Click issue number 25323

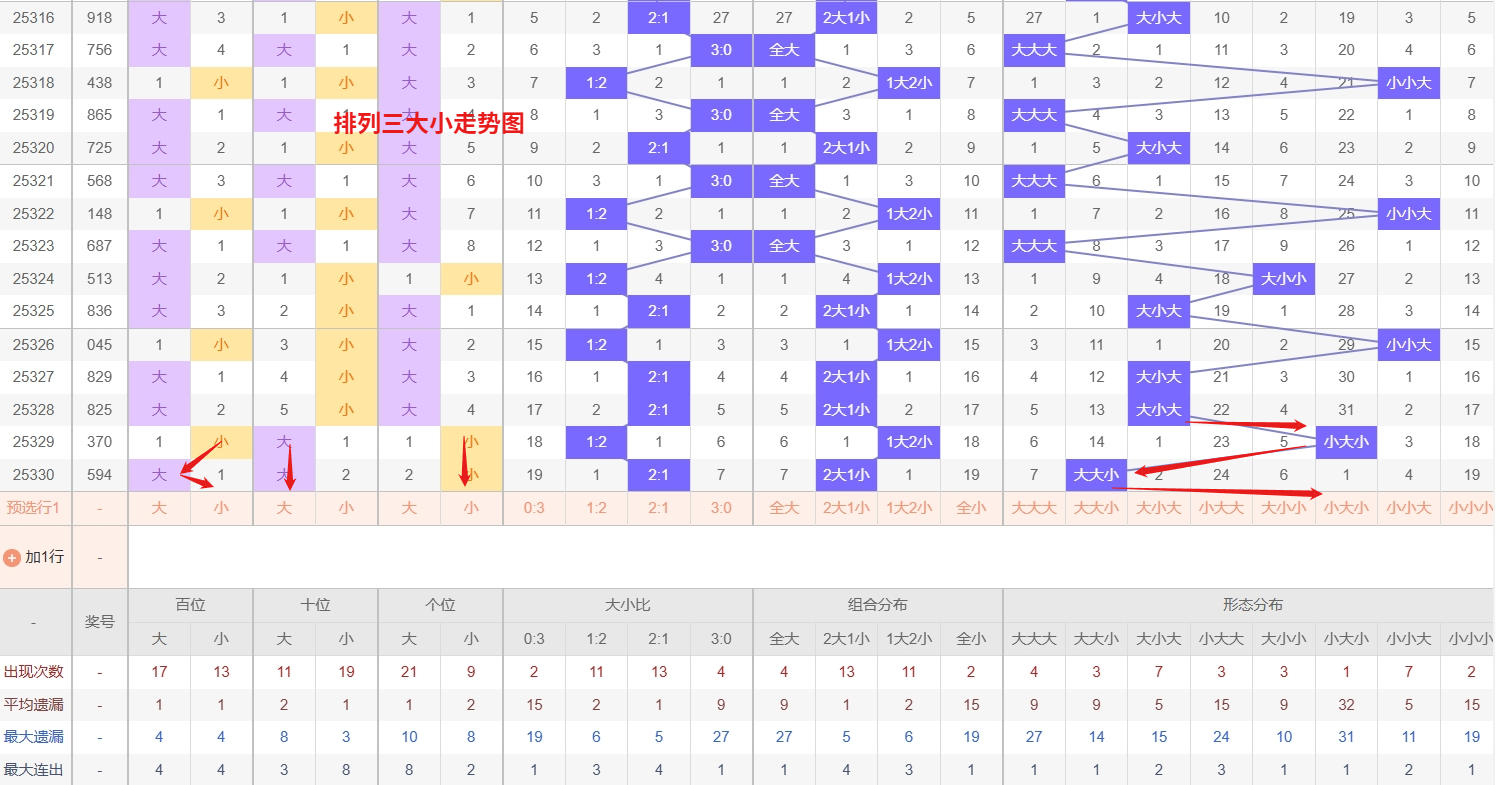pyautogui.click(x=33, y=246)
